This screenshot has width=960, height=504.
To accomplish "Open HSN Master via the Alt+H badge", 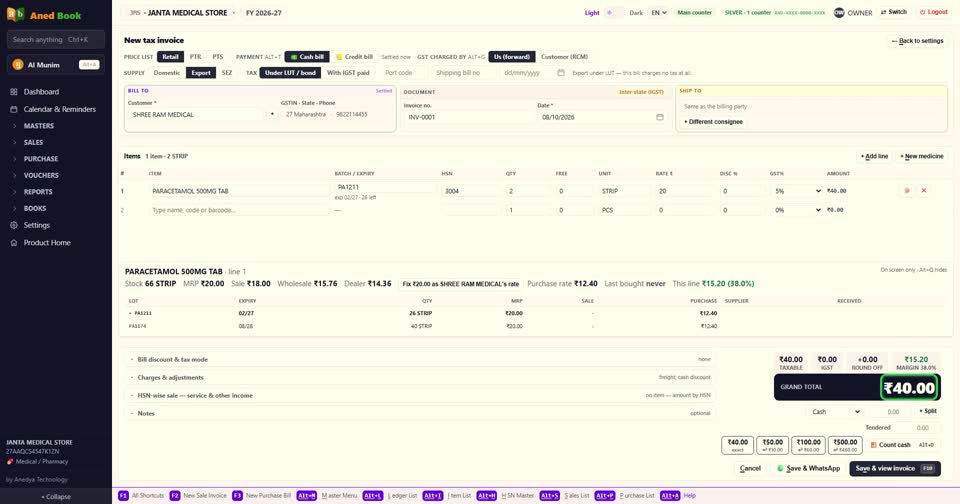I will tap(487, 495).
